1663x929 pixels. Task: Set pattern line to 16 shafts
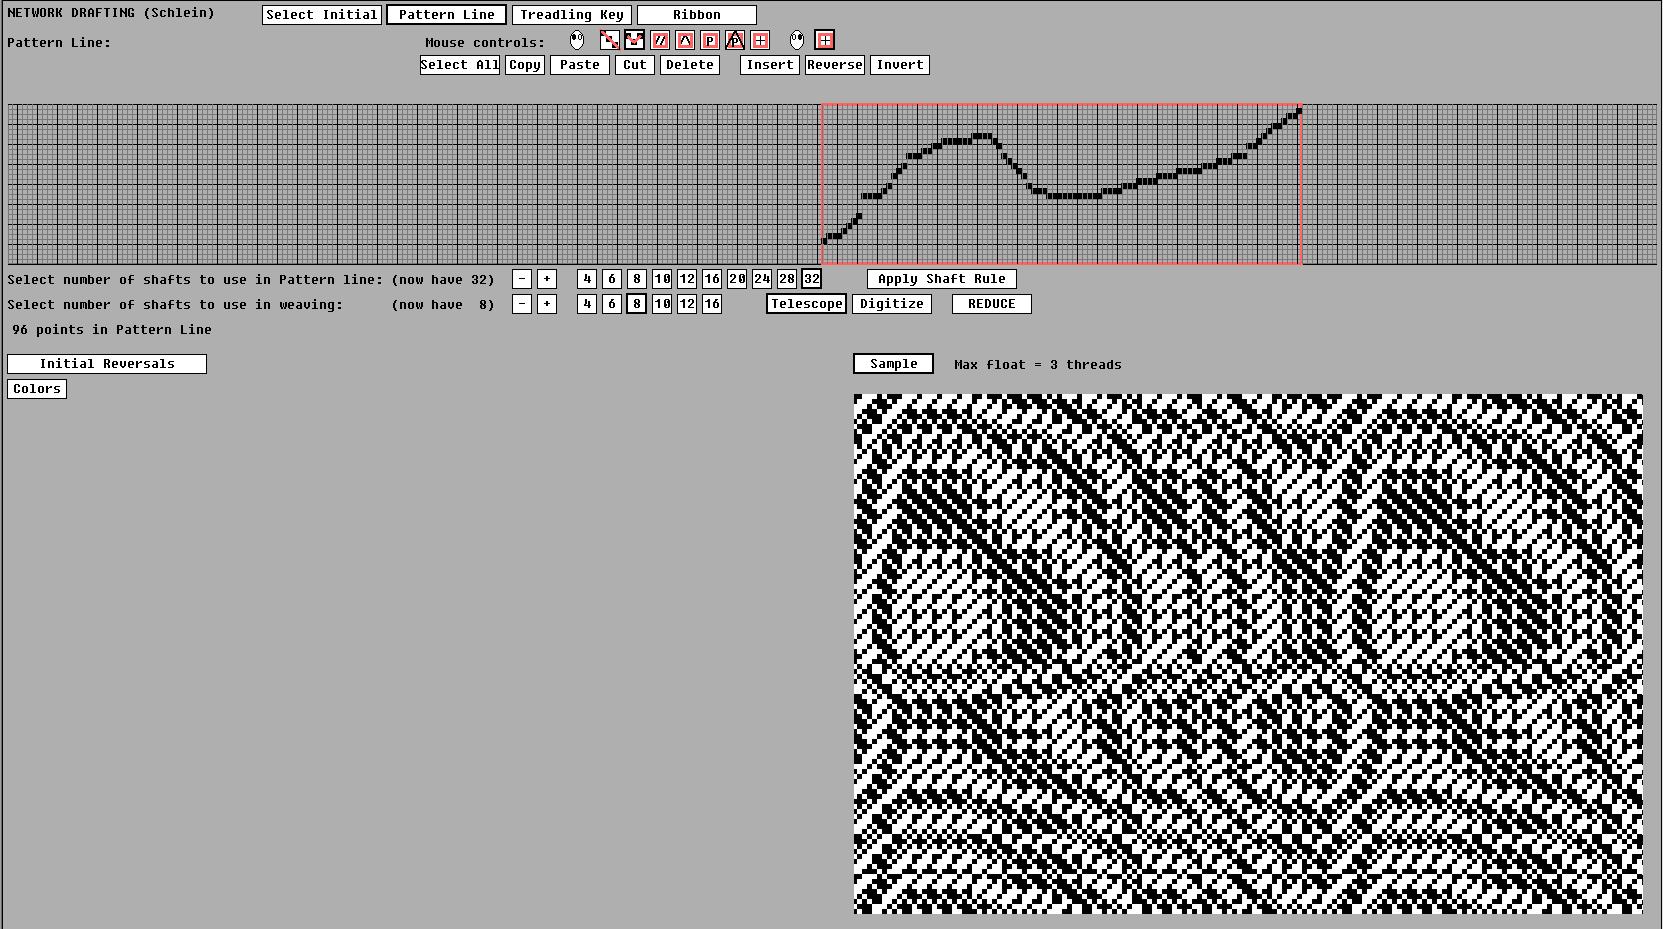711,279
